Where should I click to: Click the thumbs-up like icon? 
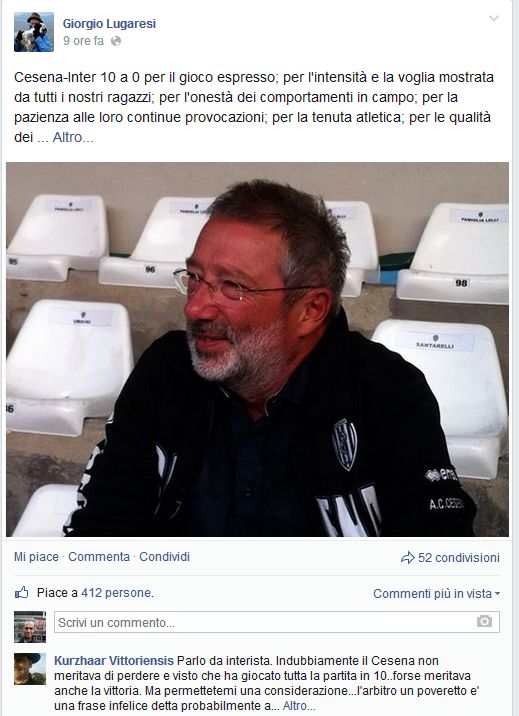point(21,593)
